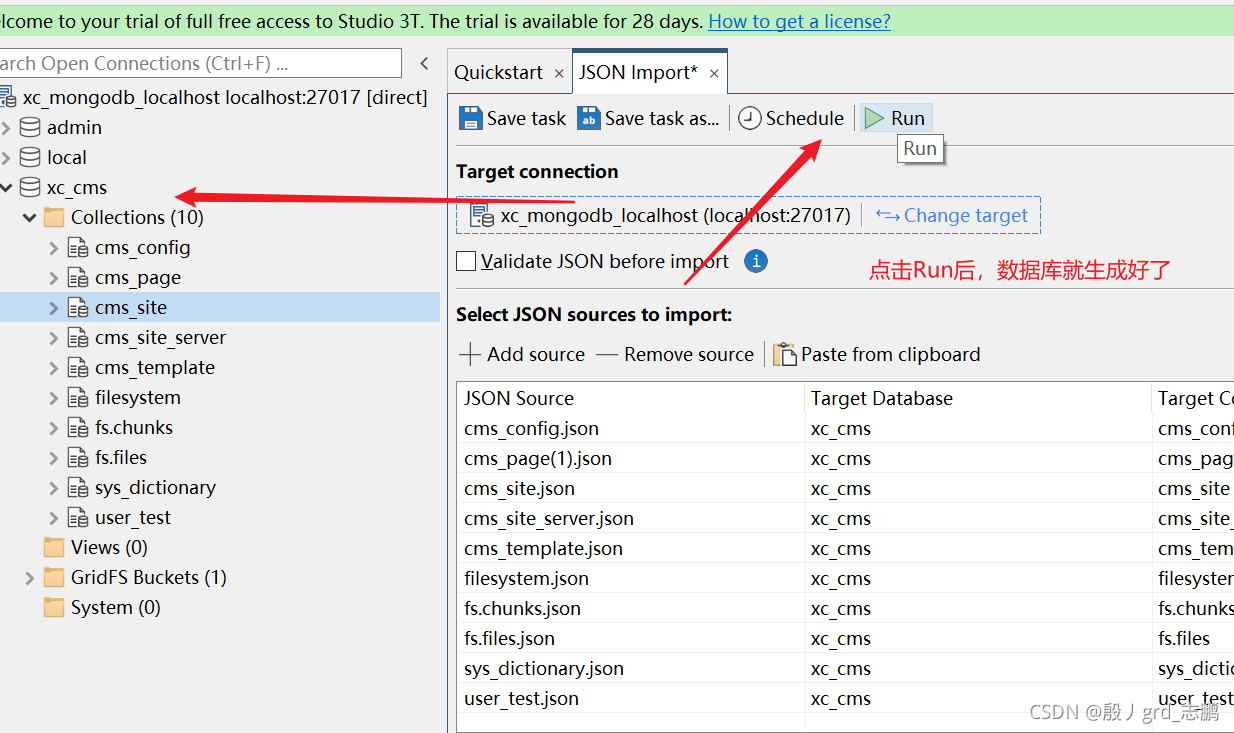1234x733 pixels.
Task: Click the xc_mongodb_localhost connection icon in tree
Action: tap(8, 97)
